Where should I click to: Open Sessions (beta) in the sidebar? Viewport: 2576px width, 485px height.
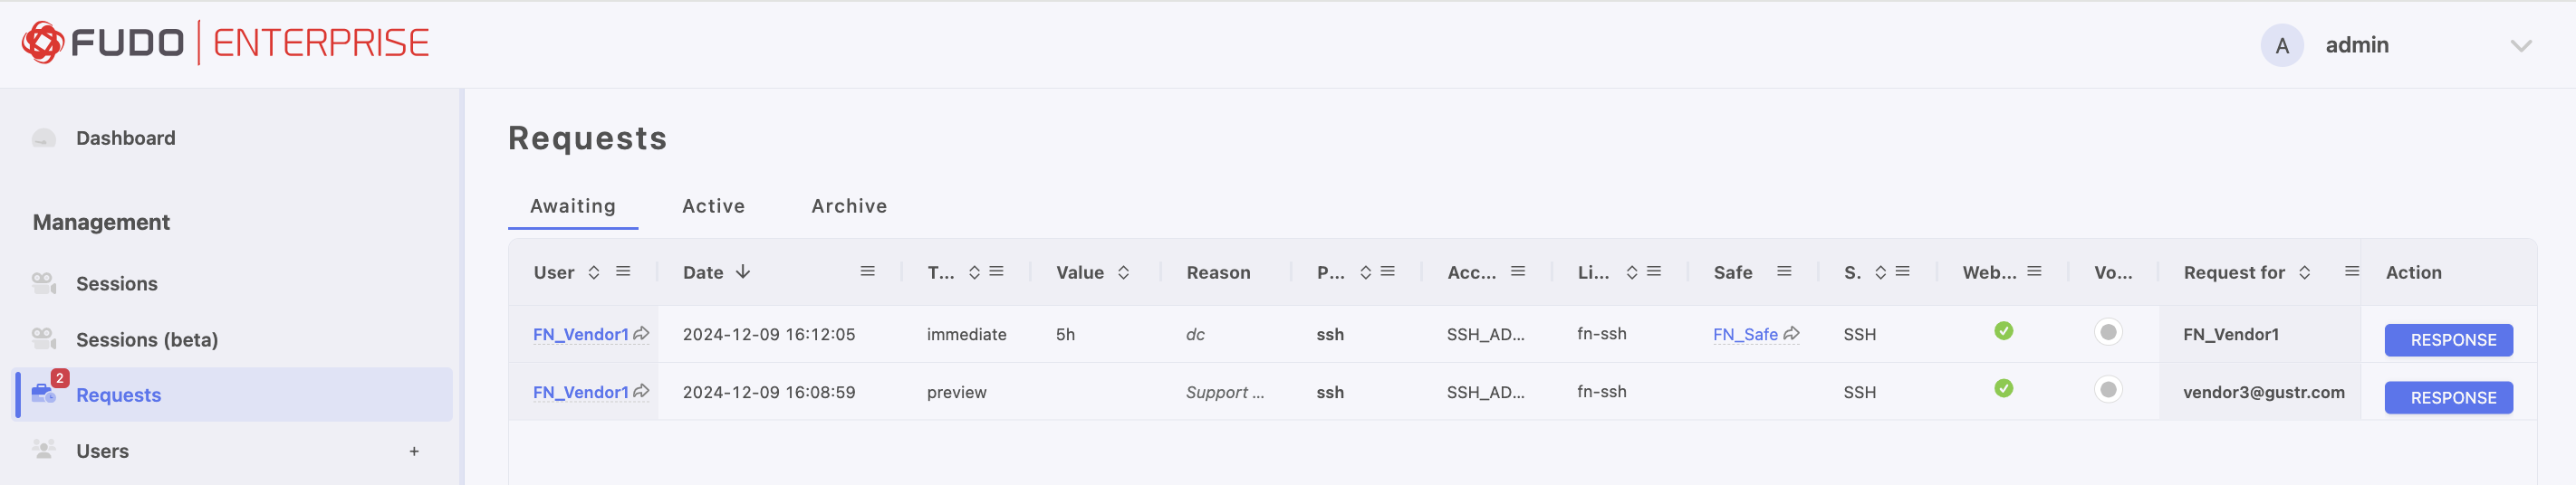pyautogui.click(x=147, y=340)
